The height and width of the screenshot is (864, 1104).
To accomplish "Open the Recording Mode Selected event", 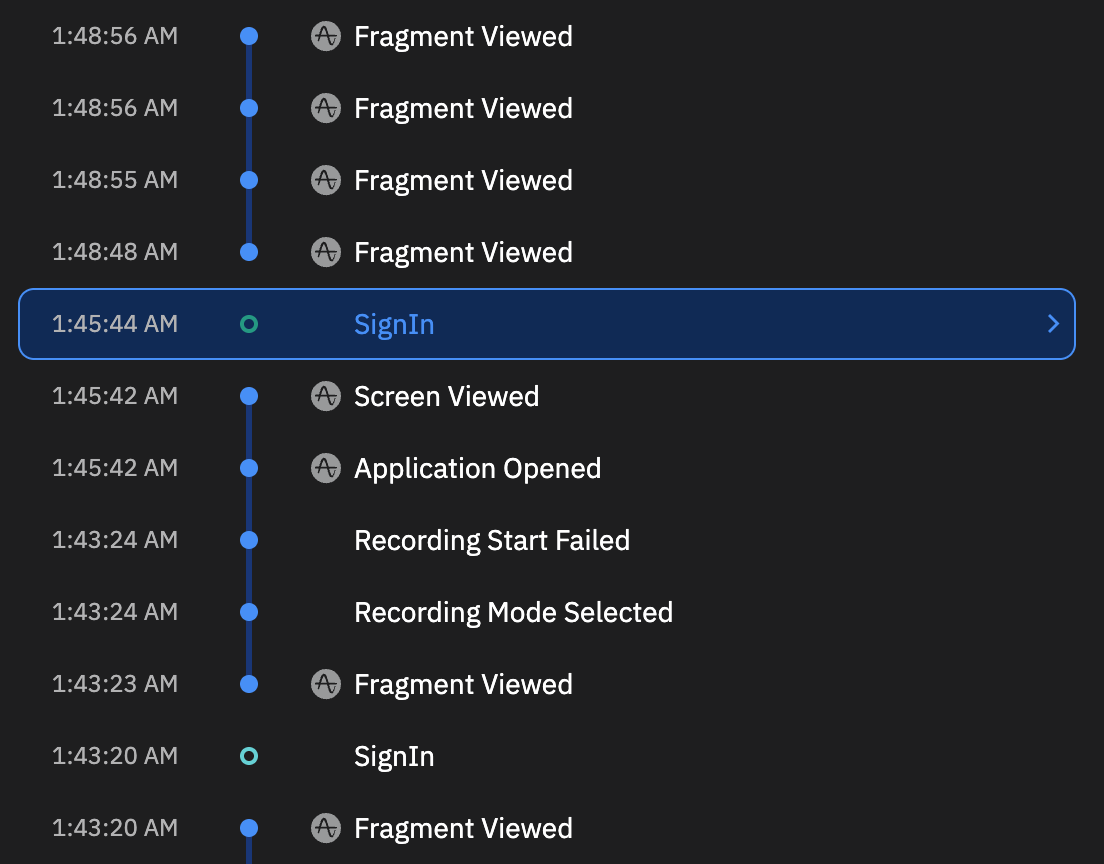I will pyautogui.click(x=513, y=612).
